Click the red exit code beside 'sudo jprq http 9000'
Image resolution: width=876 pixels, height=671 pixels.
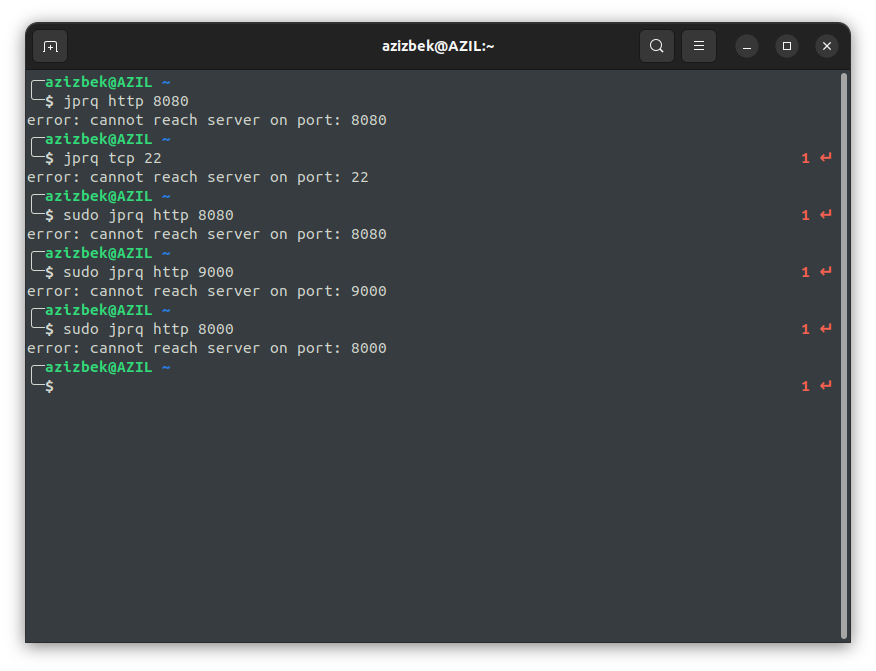pyautogui.click(x=806, y=271)
